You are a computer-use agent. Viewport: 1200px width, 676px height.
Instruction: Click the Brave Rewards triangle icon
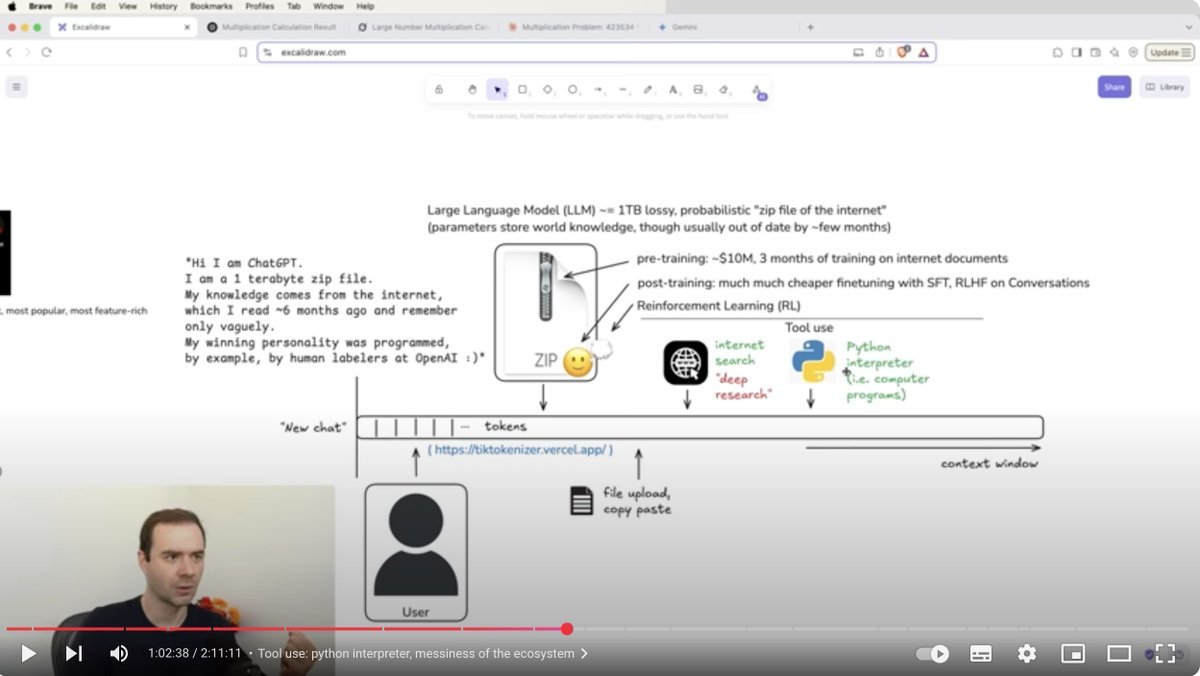[923, 52]
